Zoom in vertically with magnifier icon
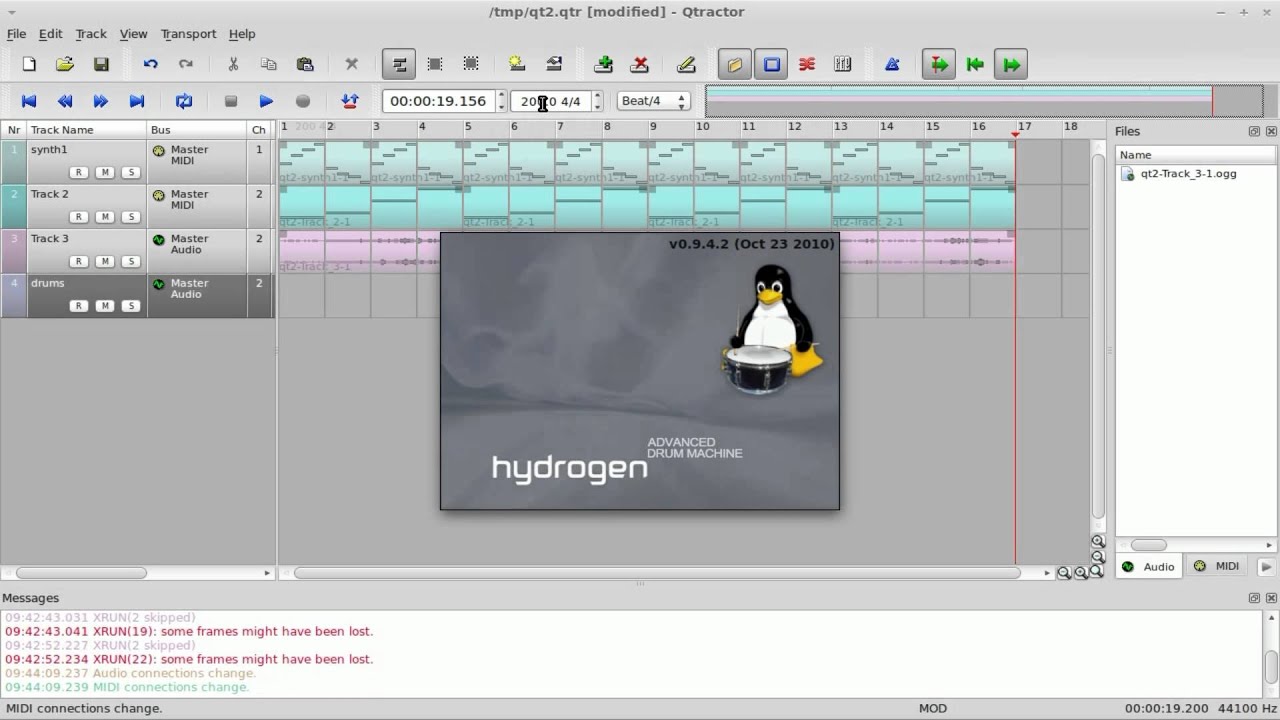1280x720 pixels. click(1098, 541)
